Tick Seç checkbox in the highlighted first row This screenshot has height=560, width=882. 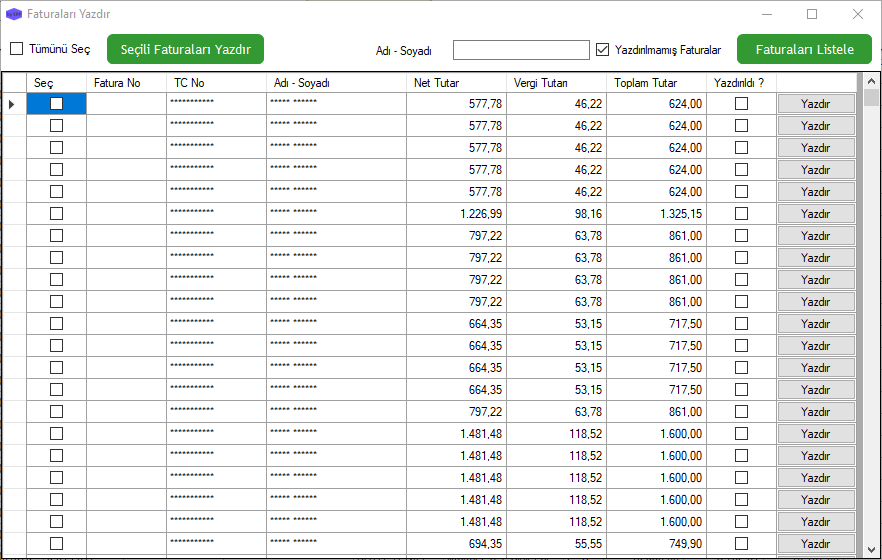click(56, 103)
